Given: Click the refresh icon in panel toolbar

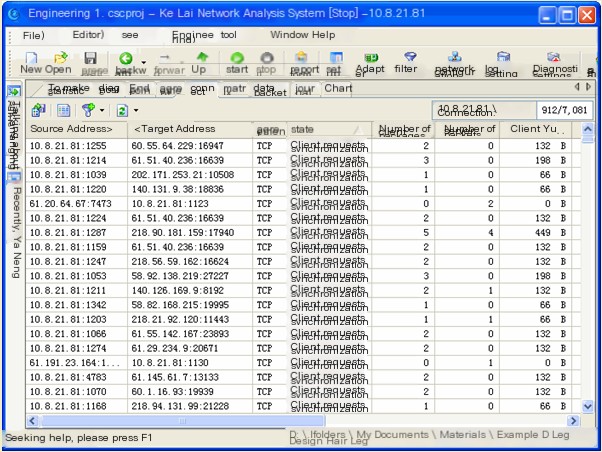Looking at the screenshot, I should 122,111.
